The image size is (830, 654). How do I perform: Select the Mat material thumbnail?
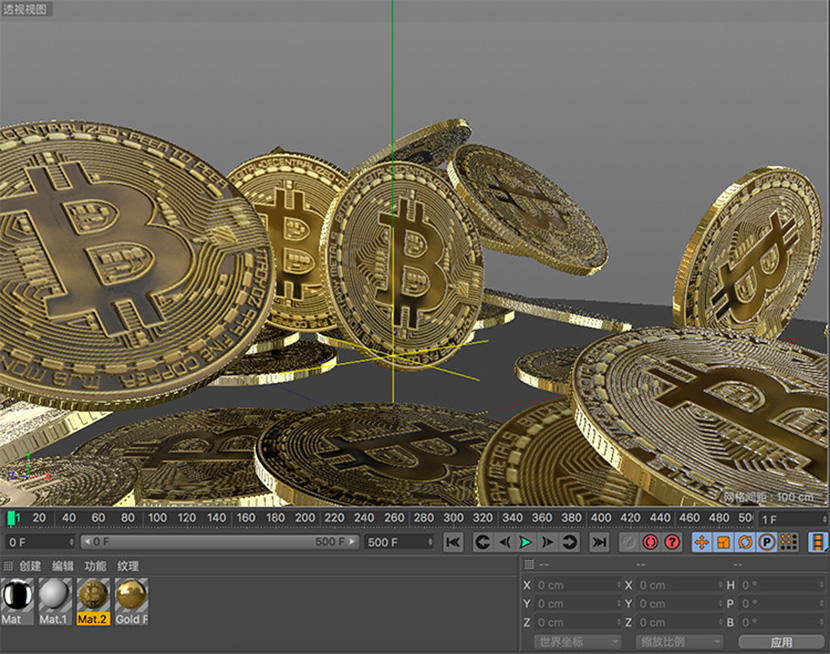17,602
